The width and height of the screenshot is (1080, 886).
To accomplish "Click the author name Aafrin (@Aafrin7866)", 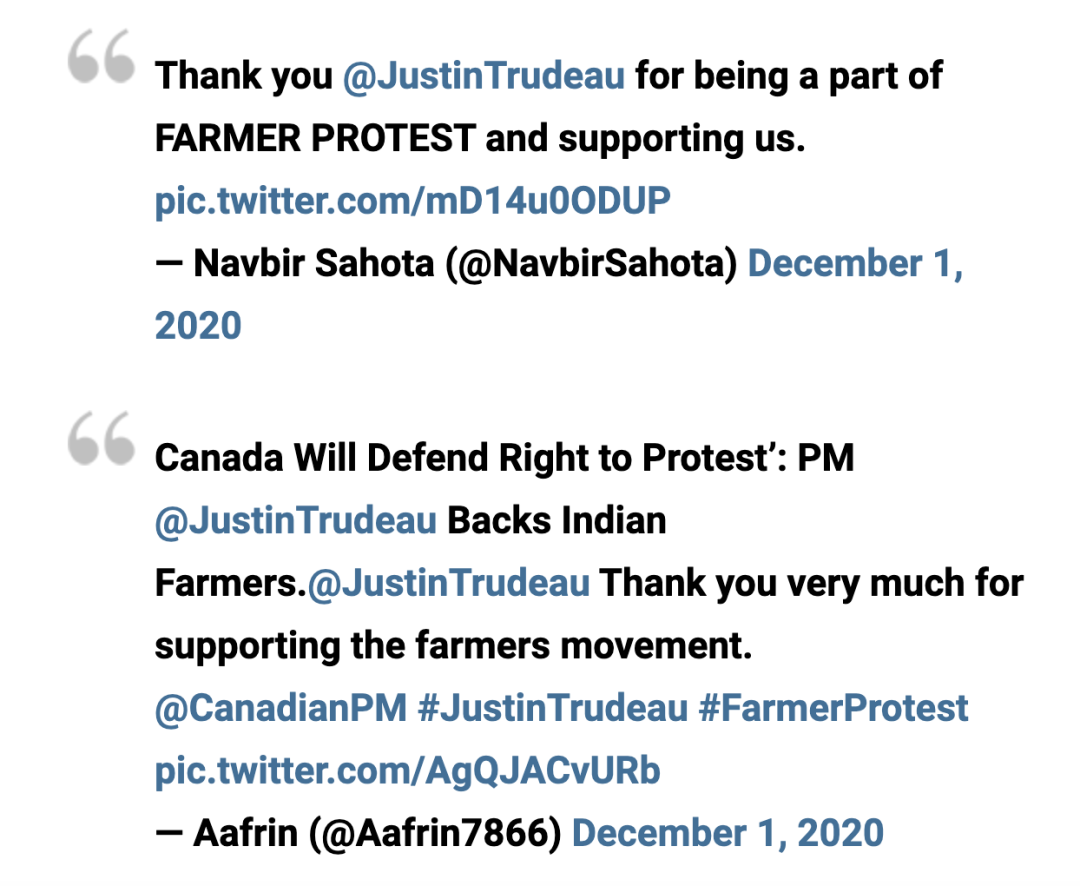I will [x=377, y=834].
